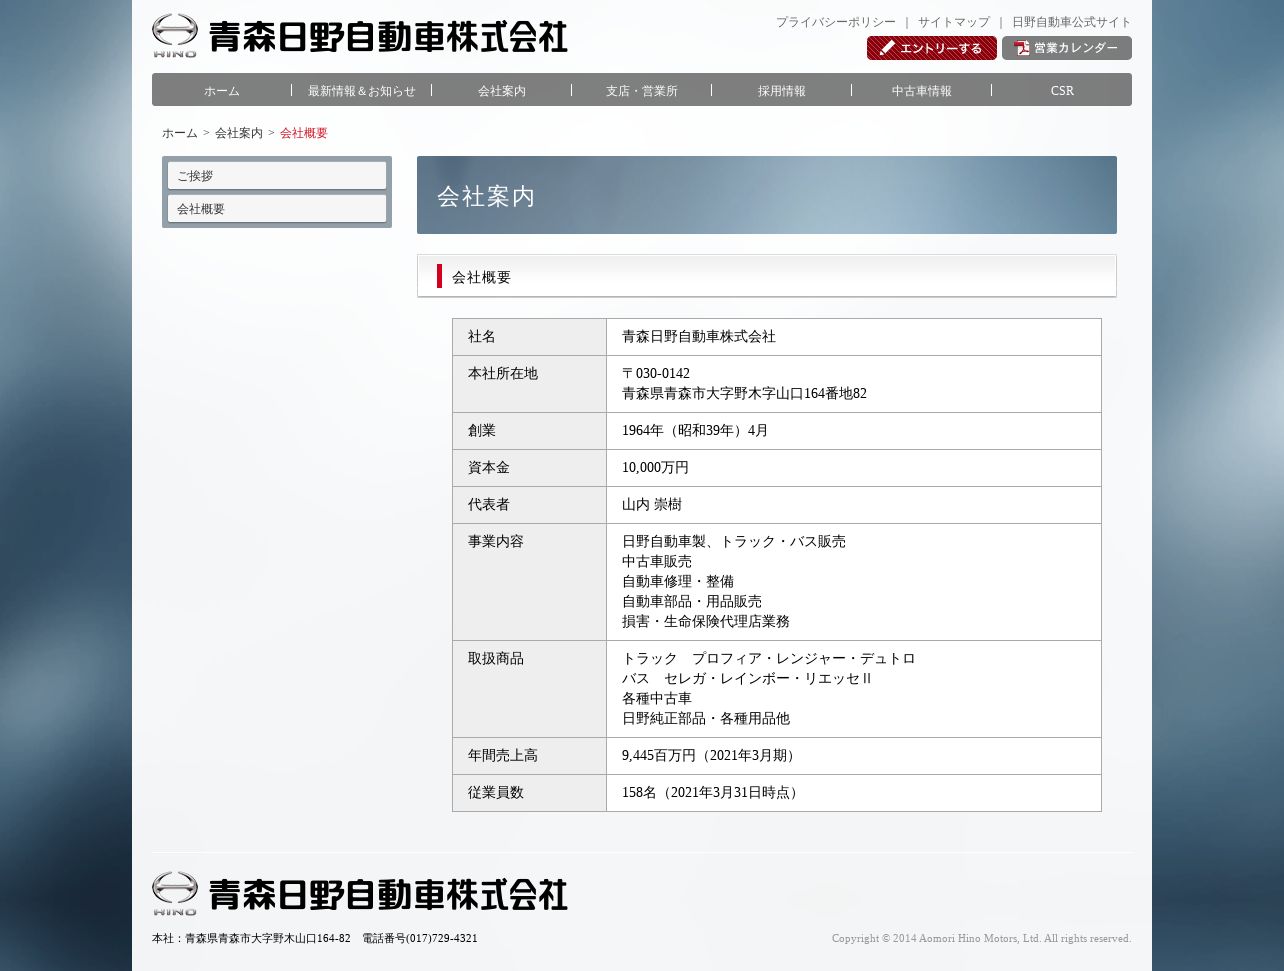Click the 損害・生命保険代理店業務 business line
The width and height of the screenshot is (1284, 971).
pos(706,622)
